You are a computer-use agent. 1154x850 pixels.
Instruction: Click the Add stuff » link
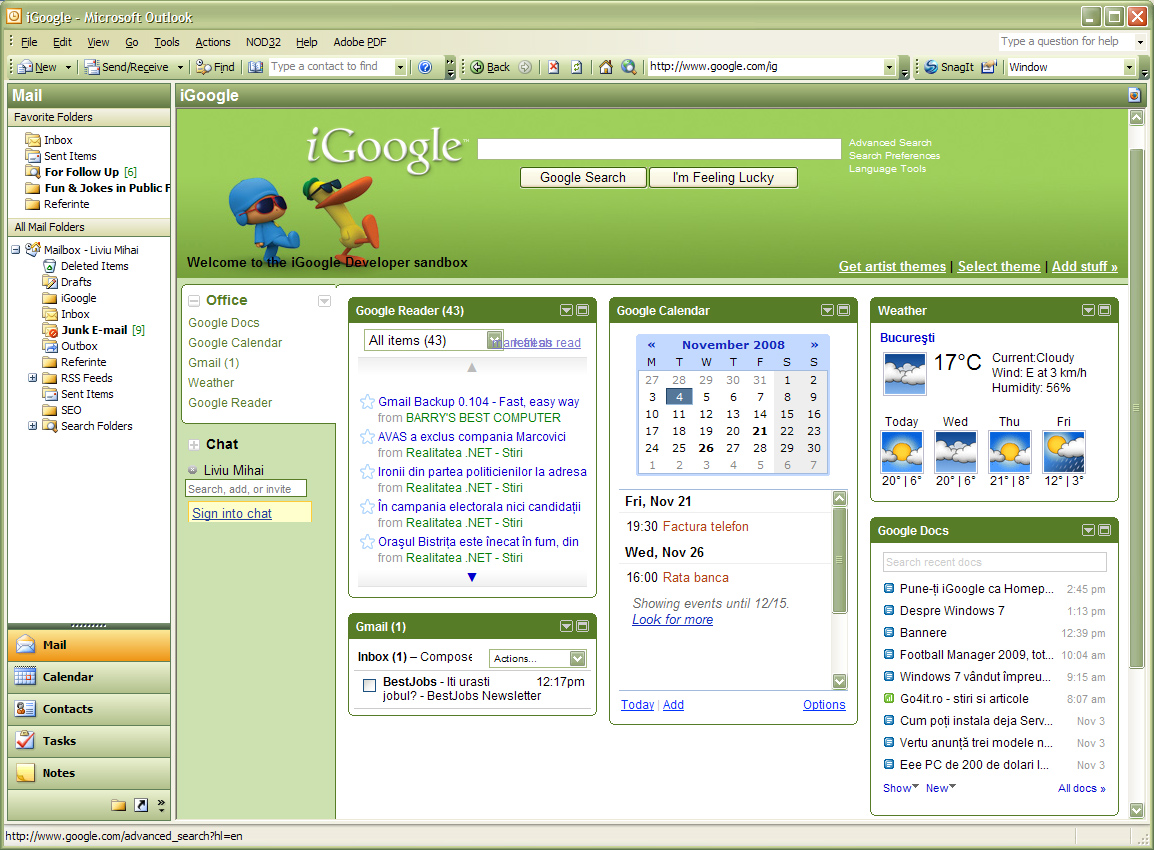pos(1085,266)
